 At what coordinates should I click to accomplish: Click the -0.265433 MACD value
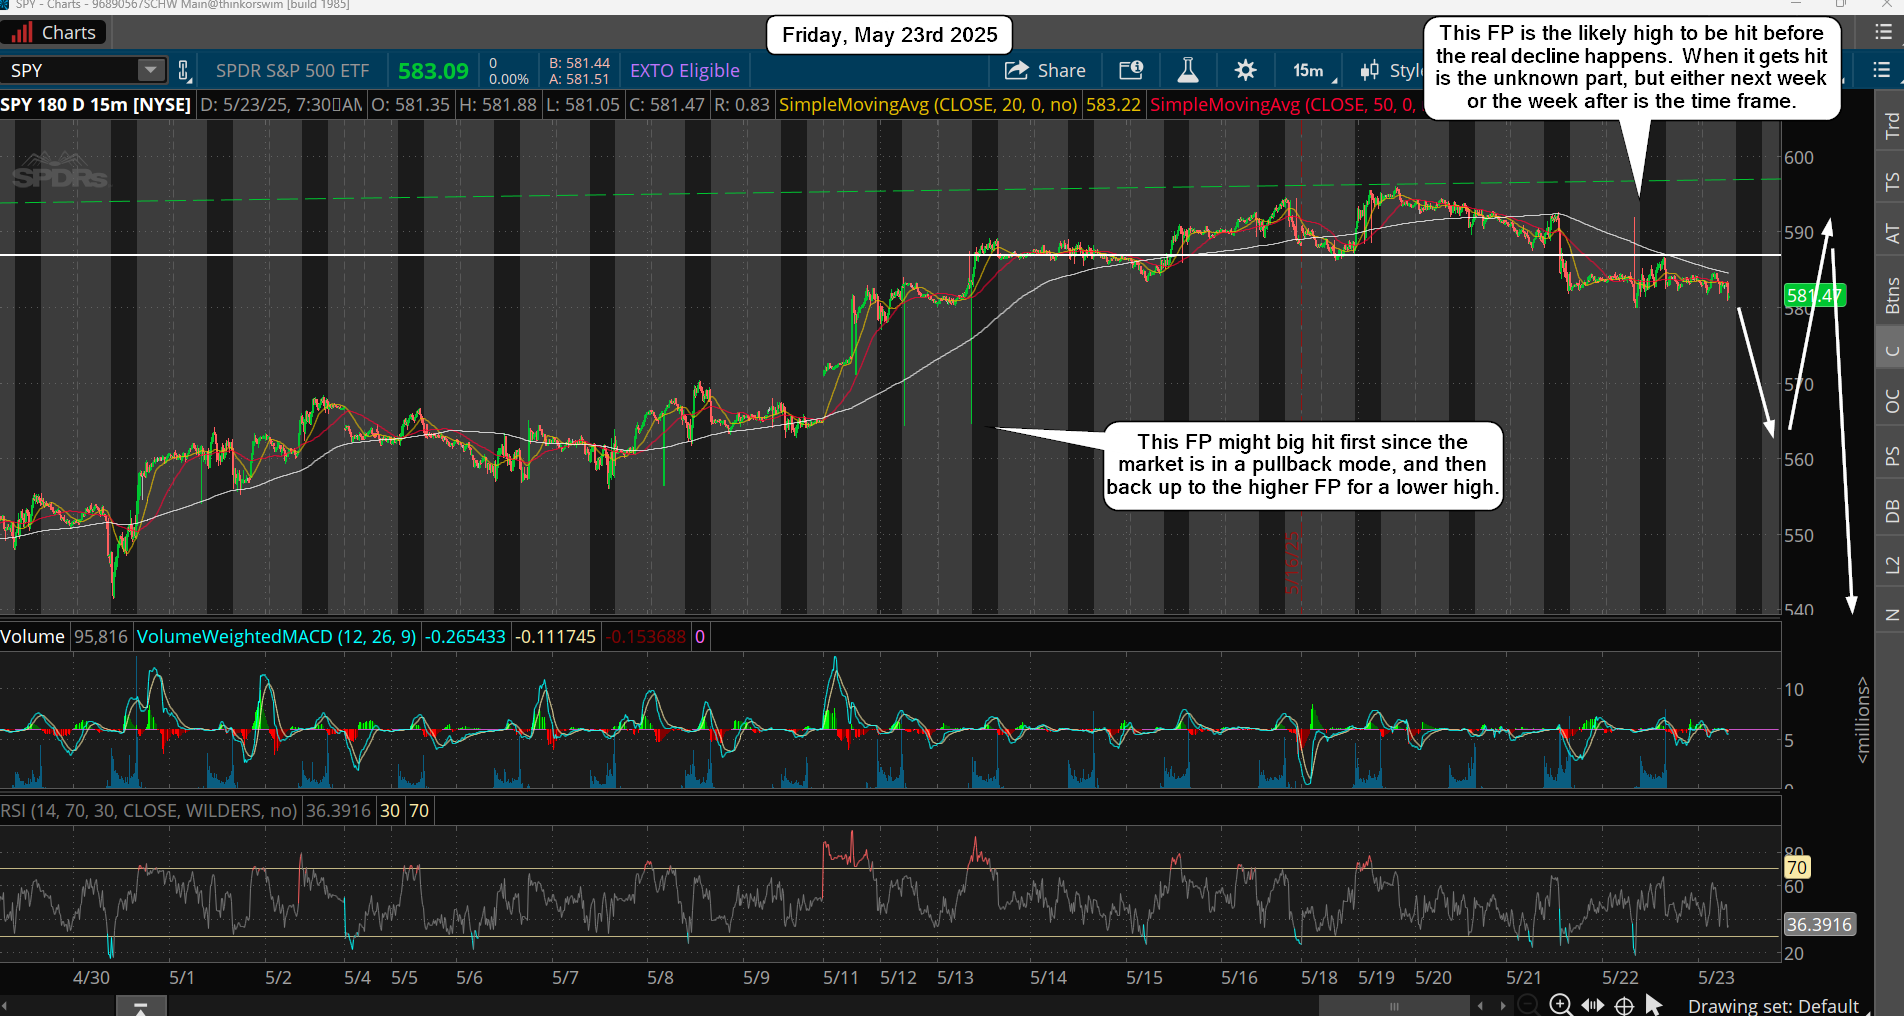click(466, 637)
